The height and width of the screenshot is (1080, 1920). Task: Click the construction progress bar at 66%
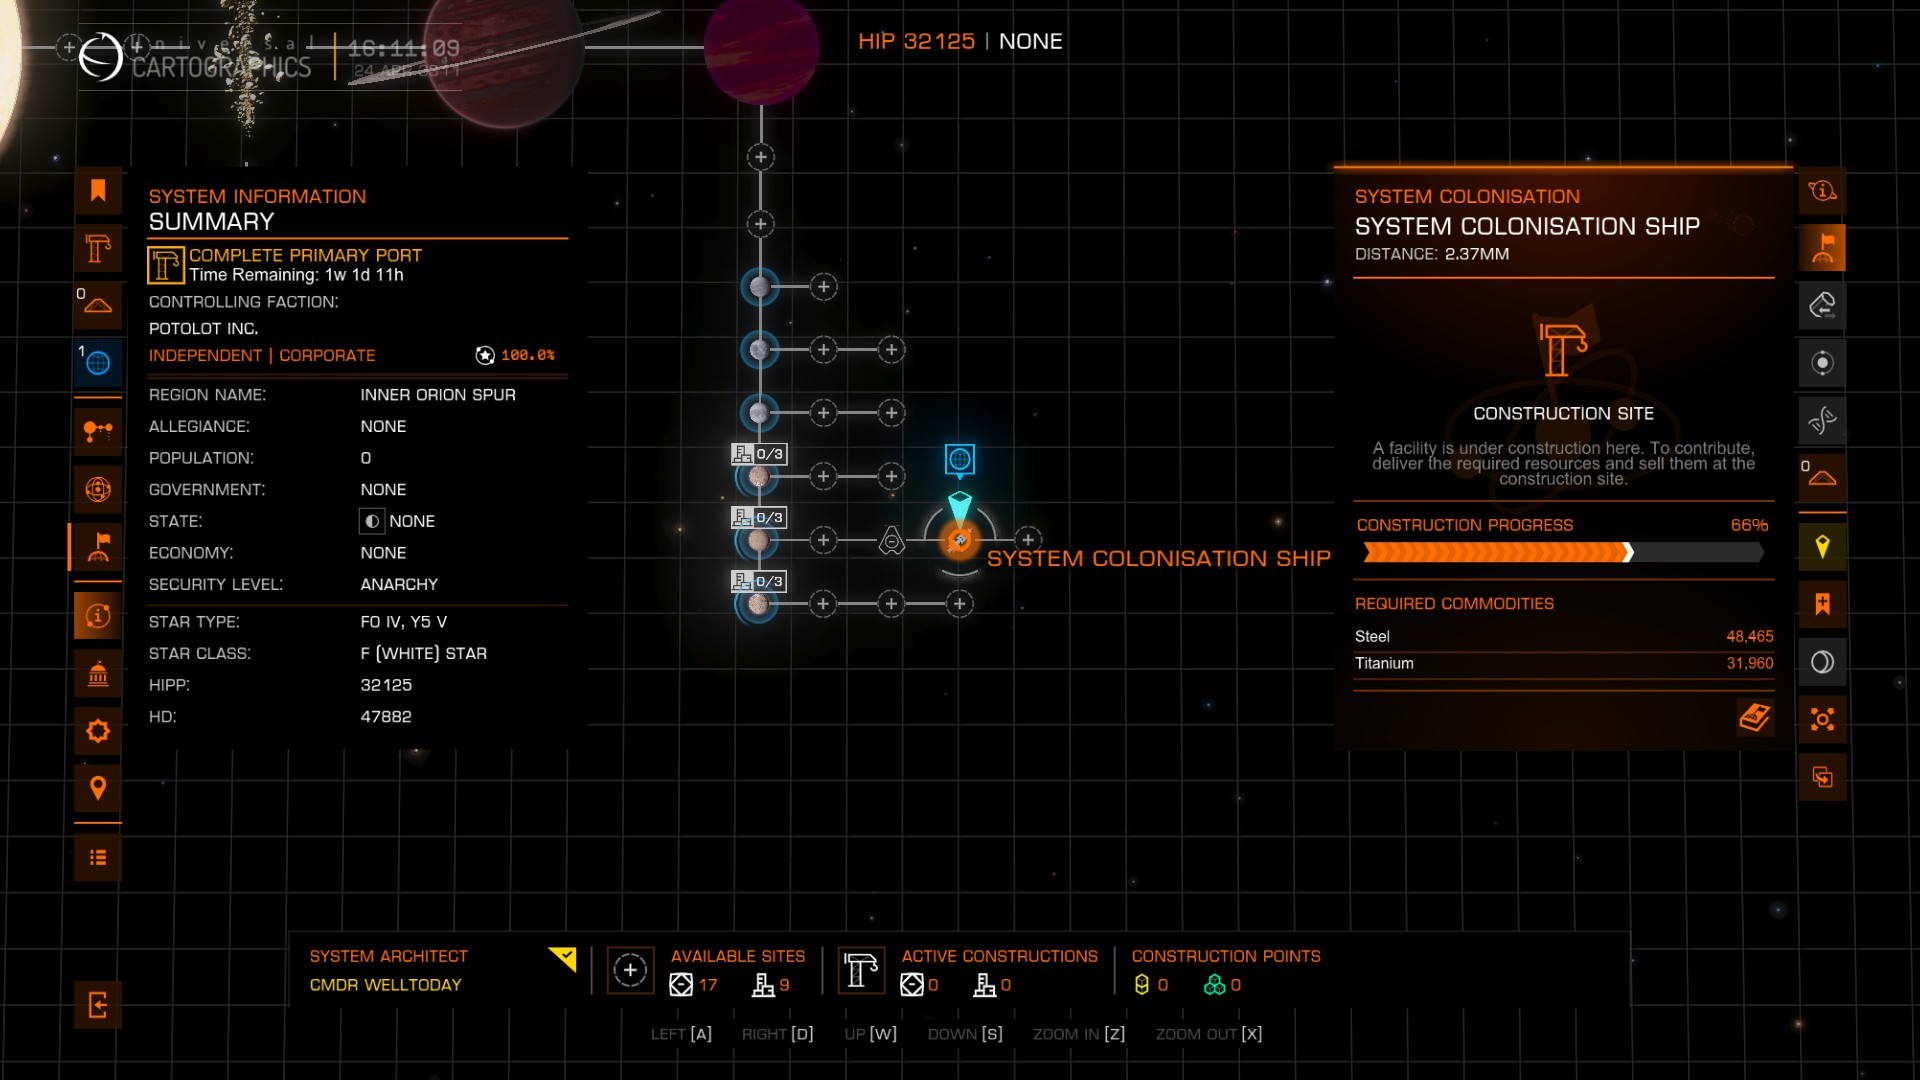pos(1563,552)
